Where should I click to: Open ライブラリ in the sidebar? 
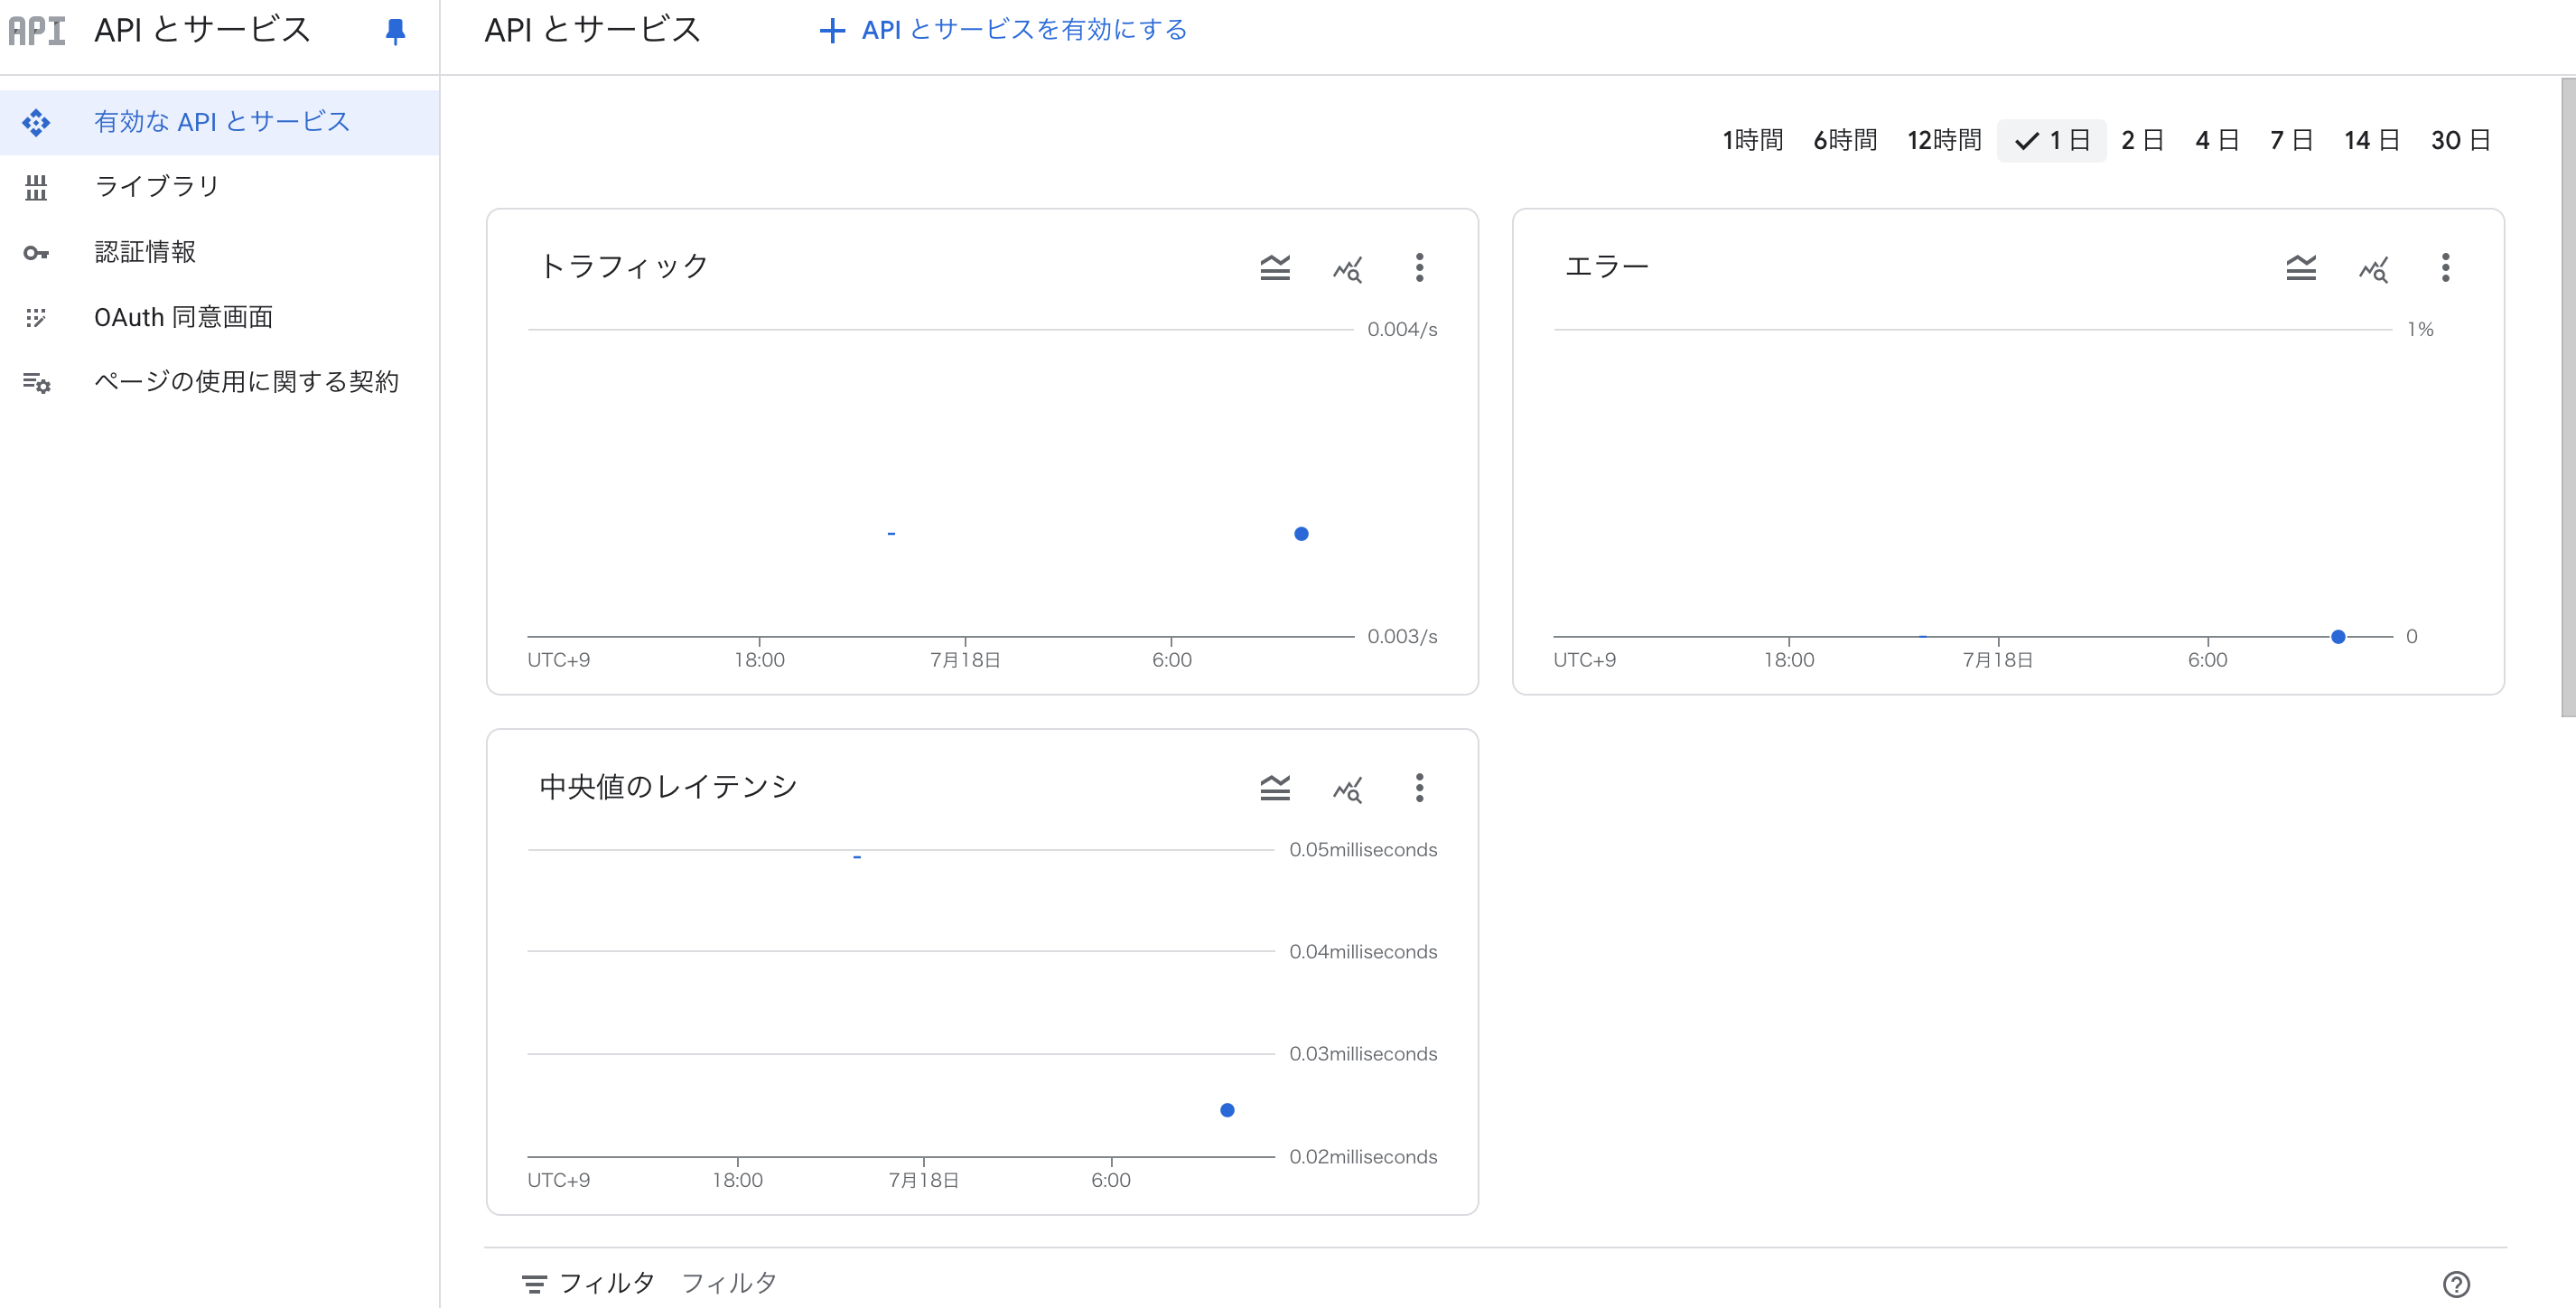pyautogui.click(x=156, y=186)
